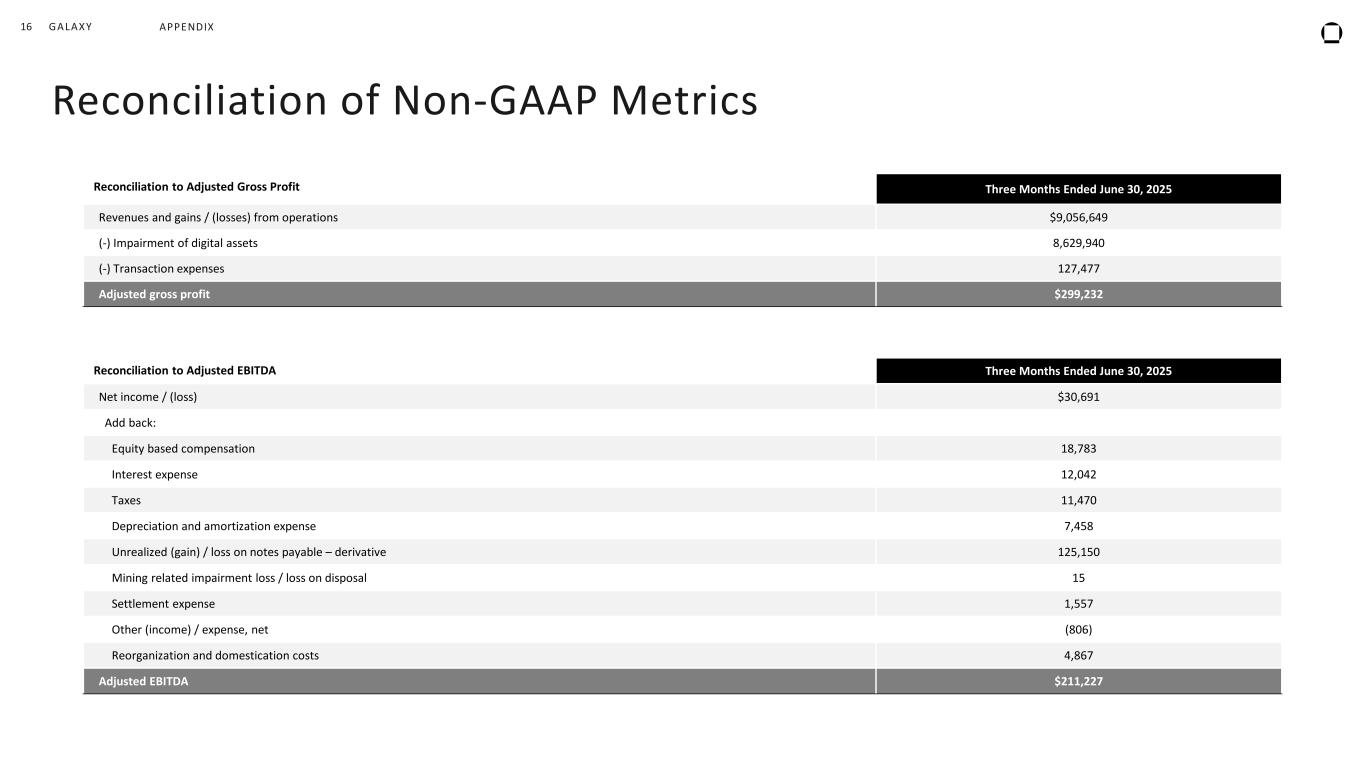
Task: Select the Net income / (loss) row label
Action: (147, 397)
